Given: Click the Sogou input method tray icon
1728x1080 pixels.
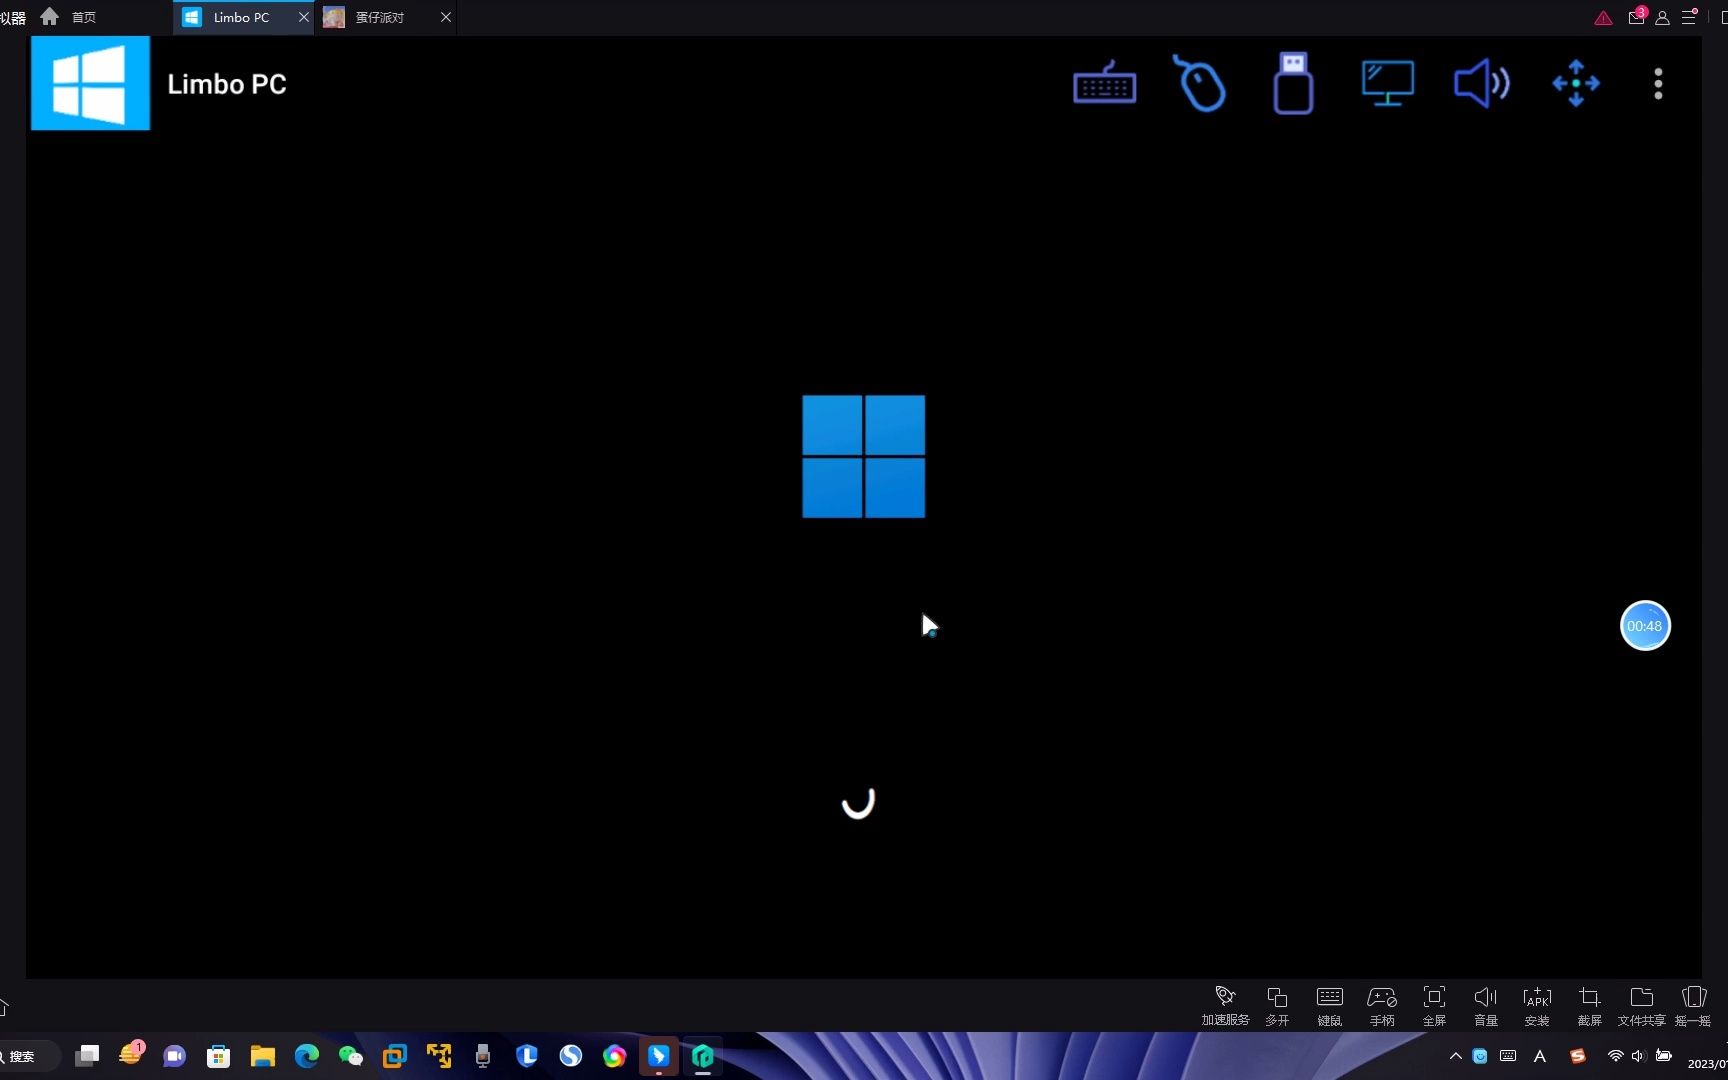Looking at the screenshot, I should point(1578,1056).
